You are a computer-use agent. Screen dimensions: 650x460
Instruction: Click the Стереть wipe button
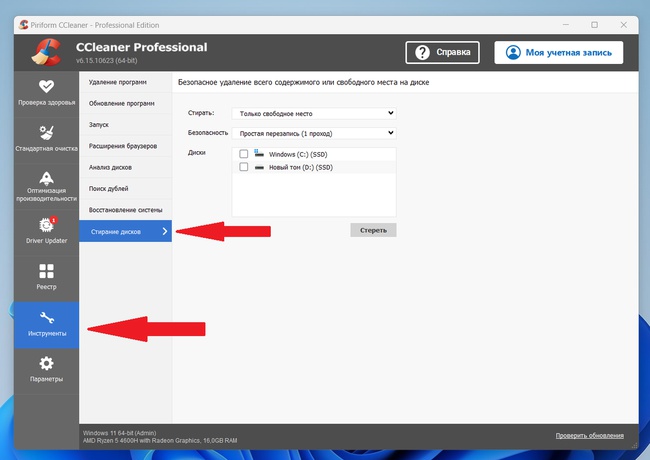click(373, 230)
